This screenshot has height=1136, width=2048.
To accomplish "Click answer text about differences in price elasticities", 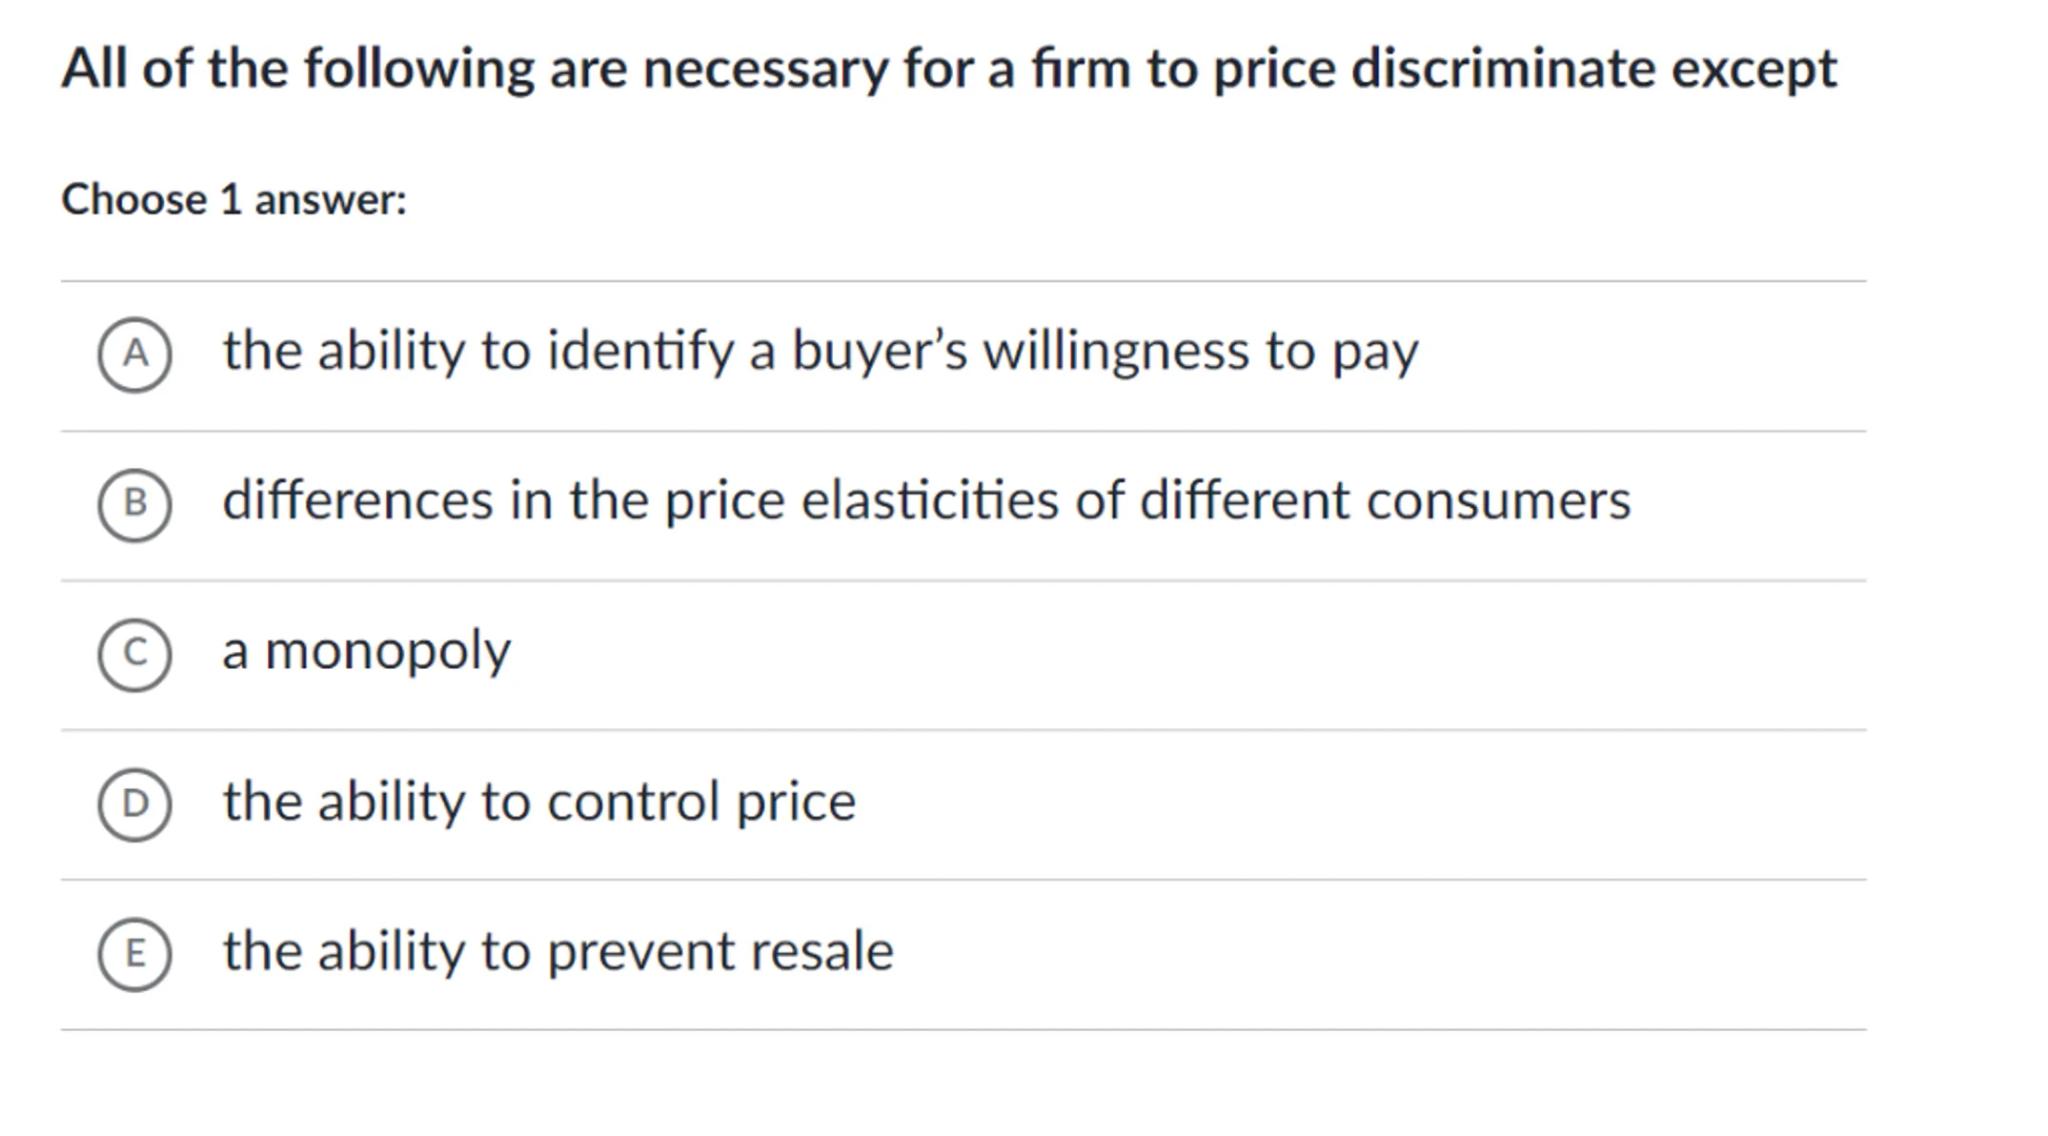I will pos(926,501).
